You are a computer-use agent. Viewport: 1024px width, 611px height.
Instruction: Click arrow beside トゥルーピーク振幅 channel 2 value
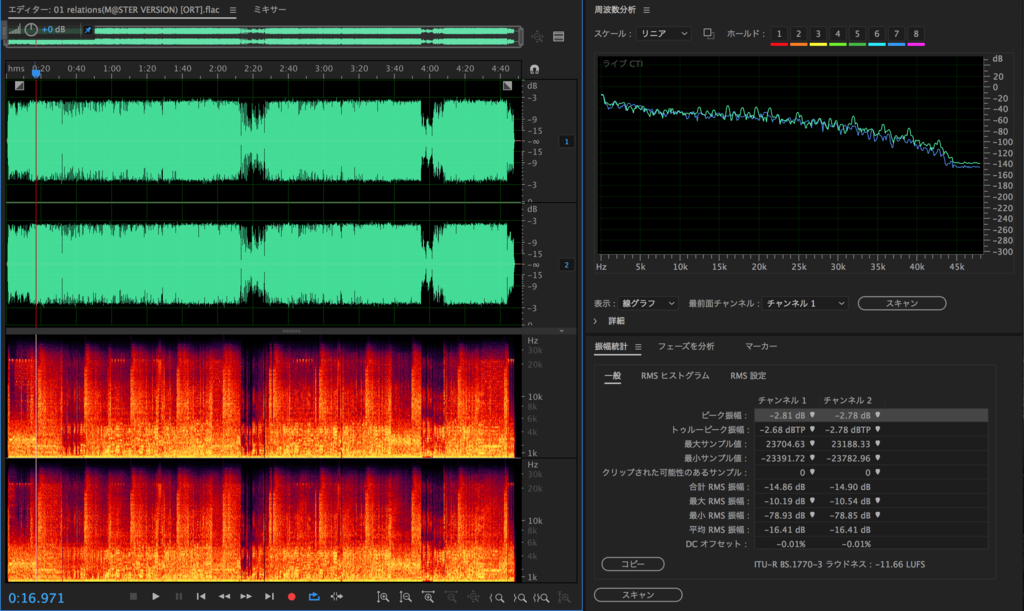point(878,430)
